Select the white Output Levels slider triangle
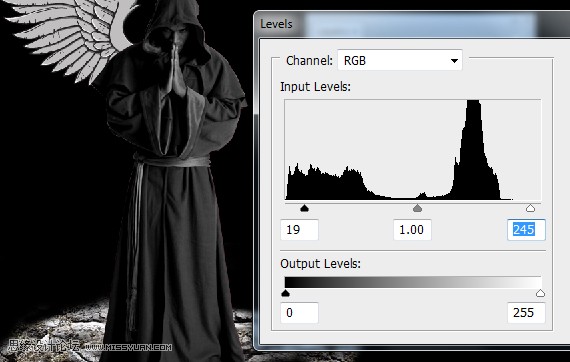 pyautogui.click(x=541, y=293)
